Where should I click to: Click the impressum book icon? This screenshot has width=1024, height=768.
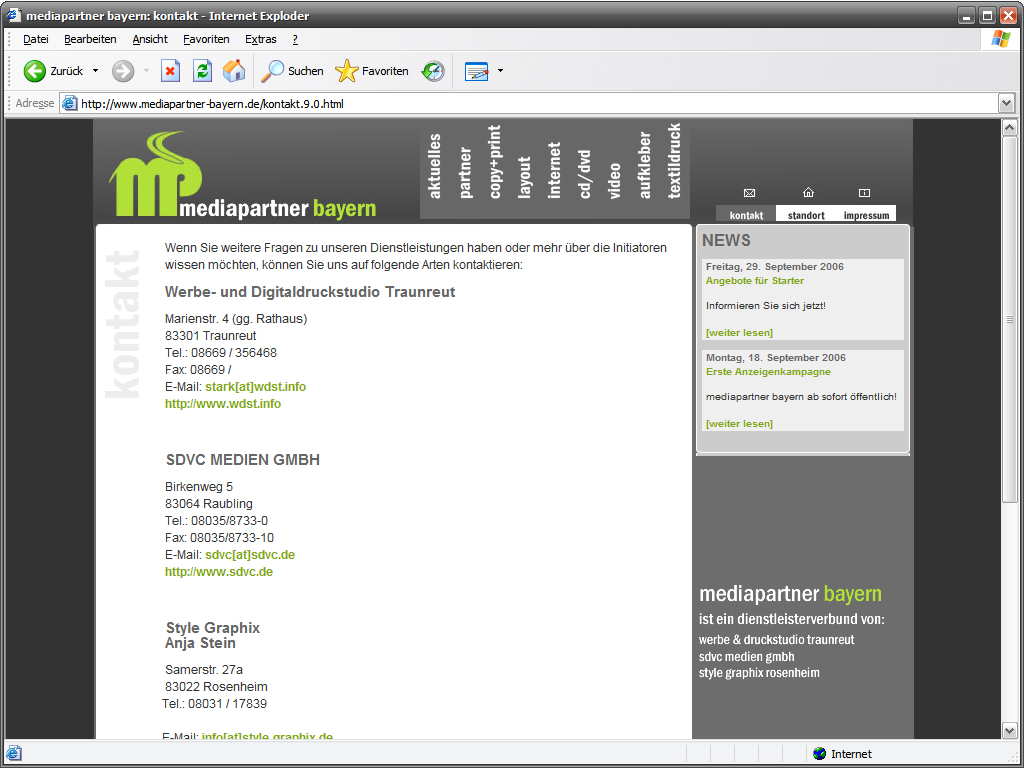tap(865, 193)
